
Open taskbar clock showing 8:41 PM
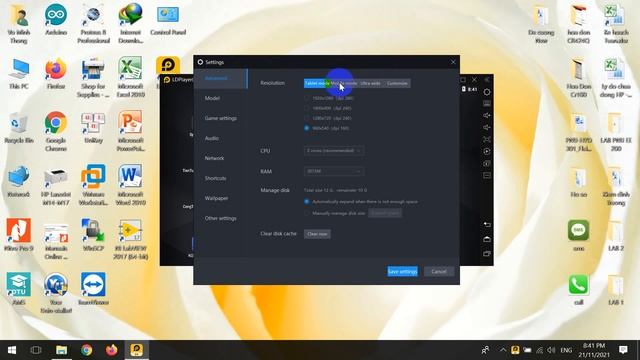click(x=593, y=350)
